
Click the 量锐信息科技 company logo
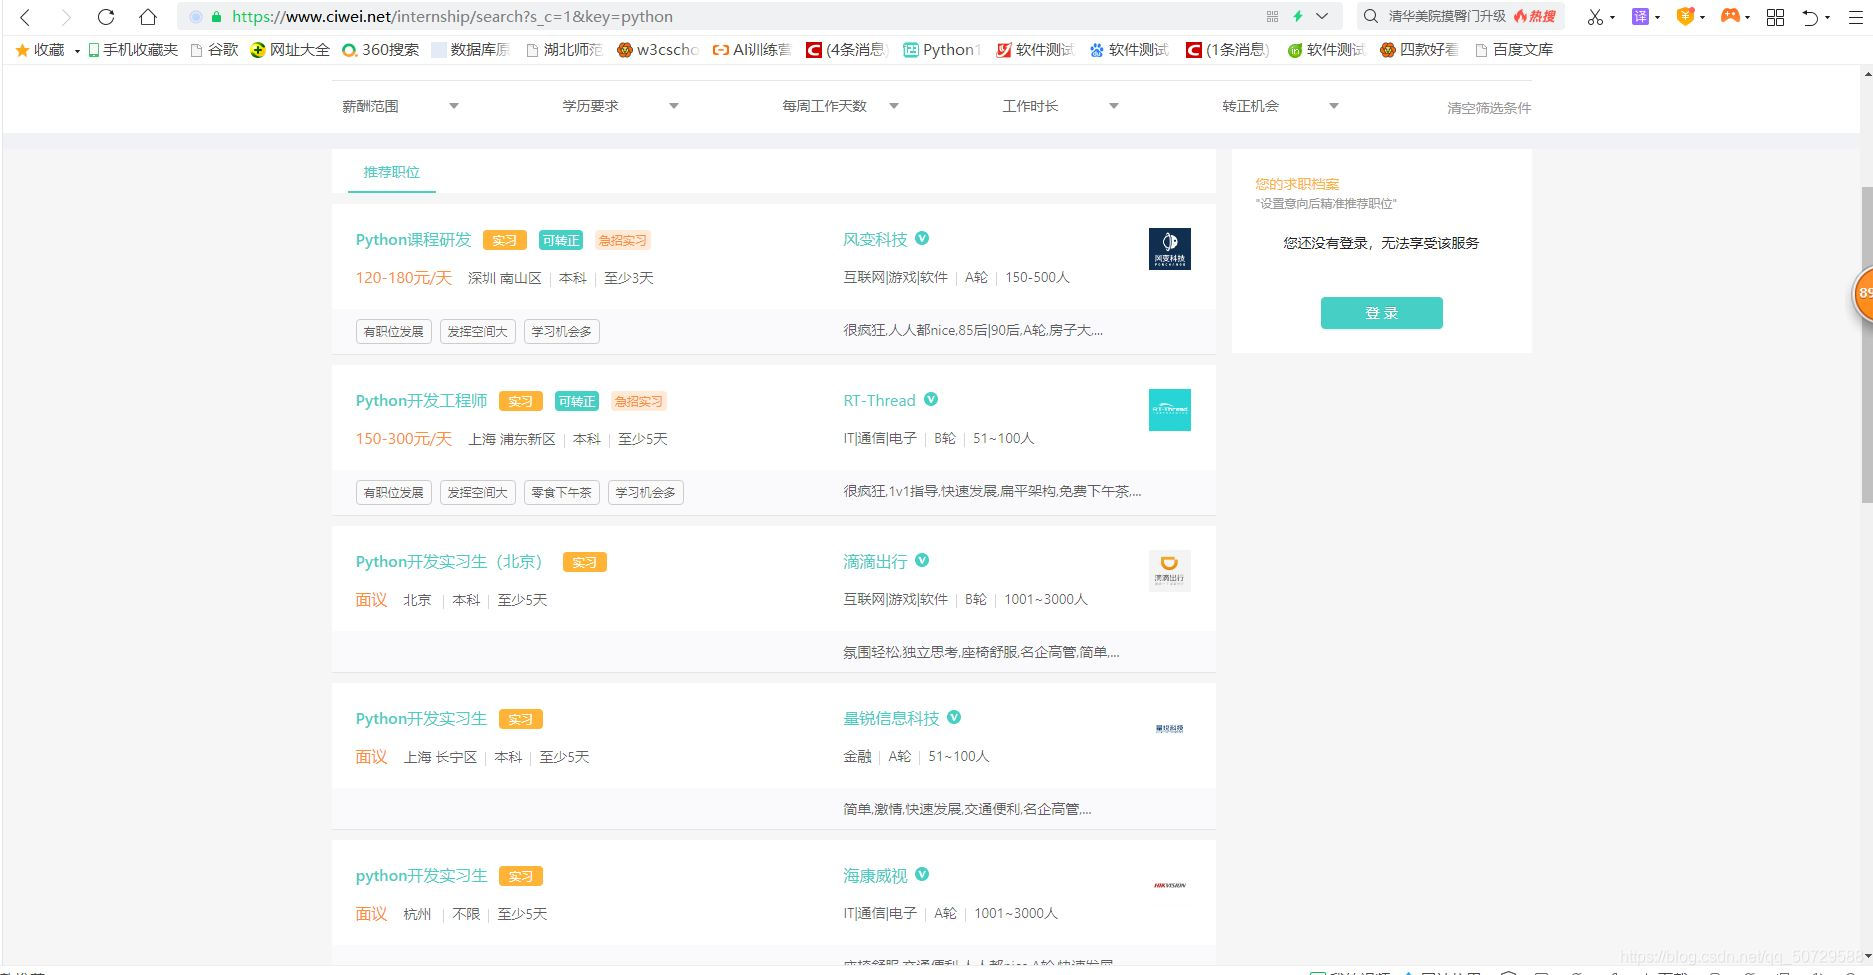[x=1169, y=728]
